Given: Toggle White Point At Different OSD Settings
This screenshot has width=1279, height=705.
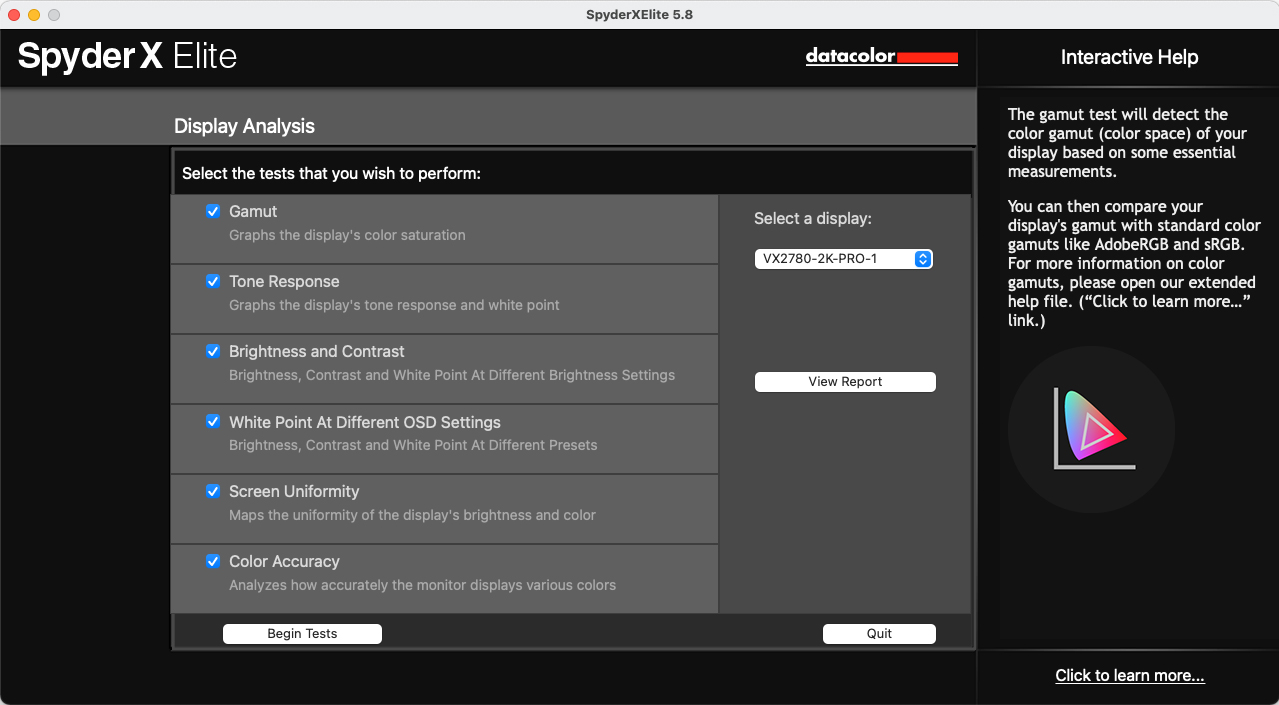Looking at the screenshot, I should click(213, 421).
